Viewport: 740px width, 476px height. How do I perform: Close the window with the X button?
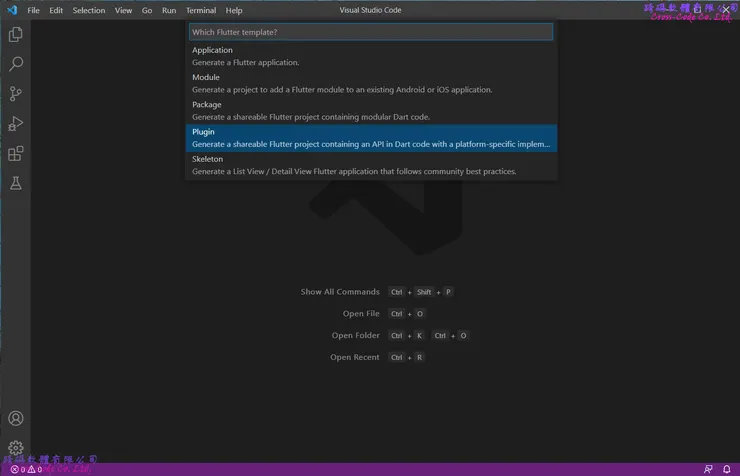click(725, 10)
